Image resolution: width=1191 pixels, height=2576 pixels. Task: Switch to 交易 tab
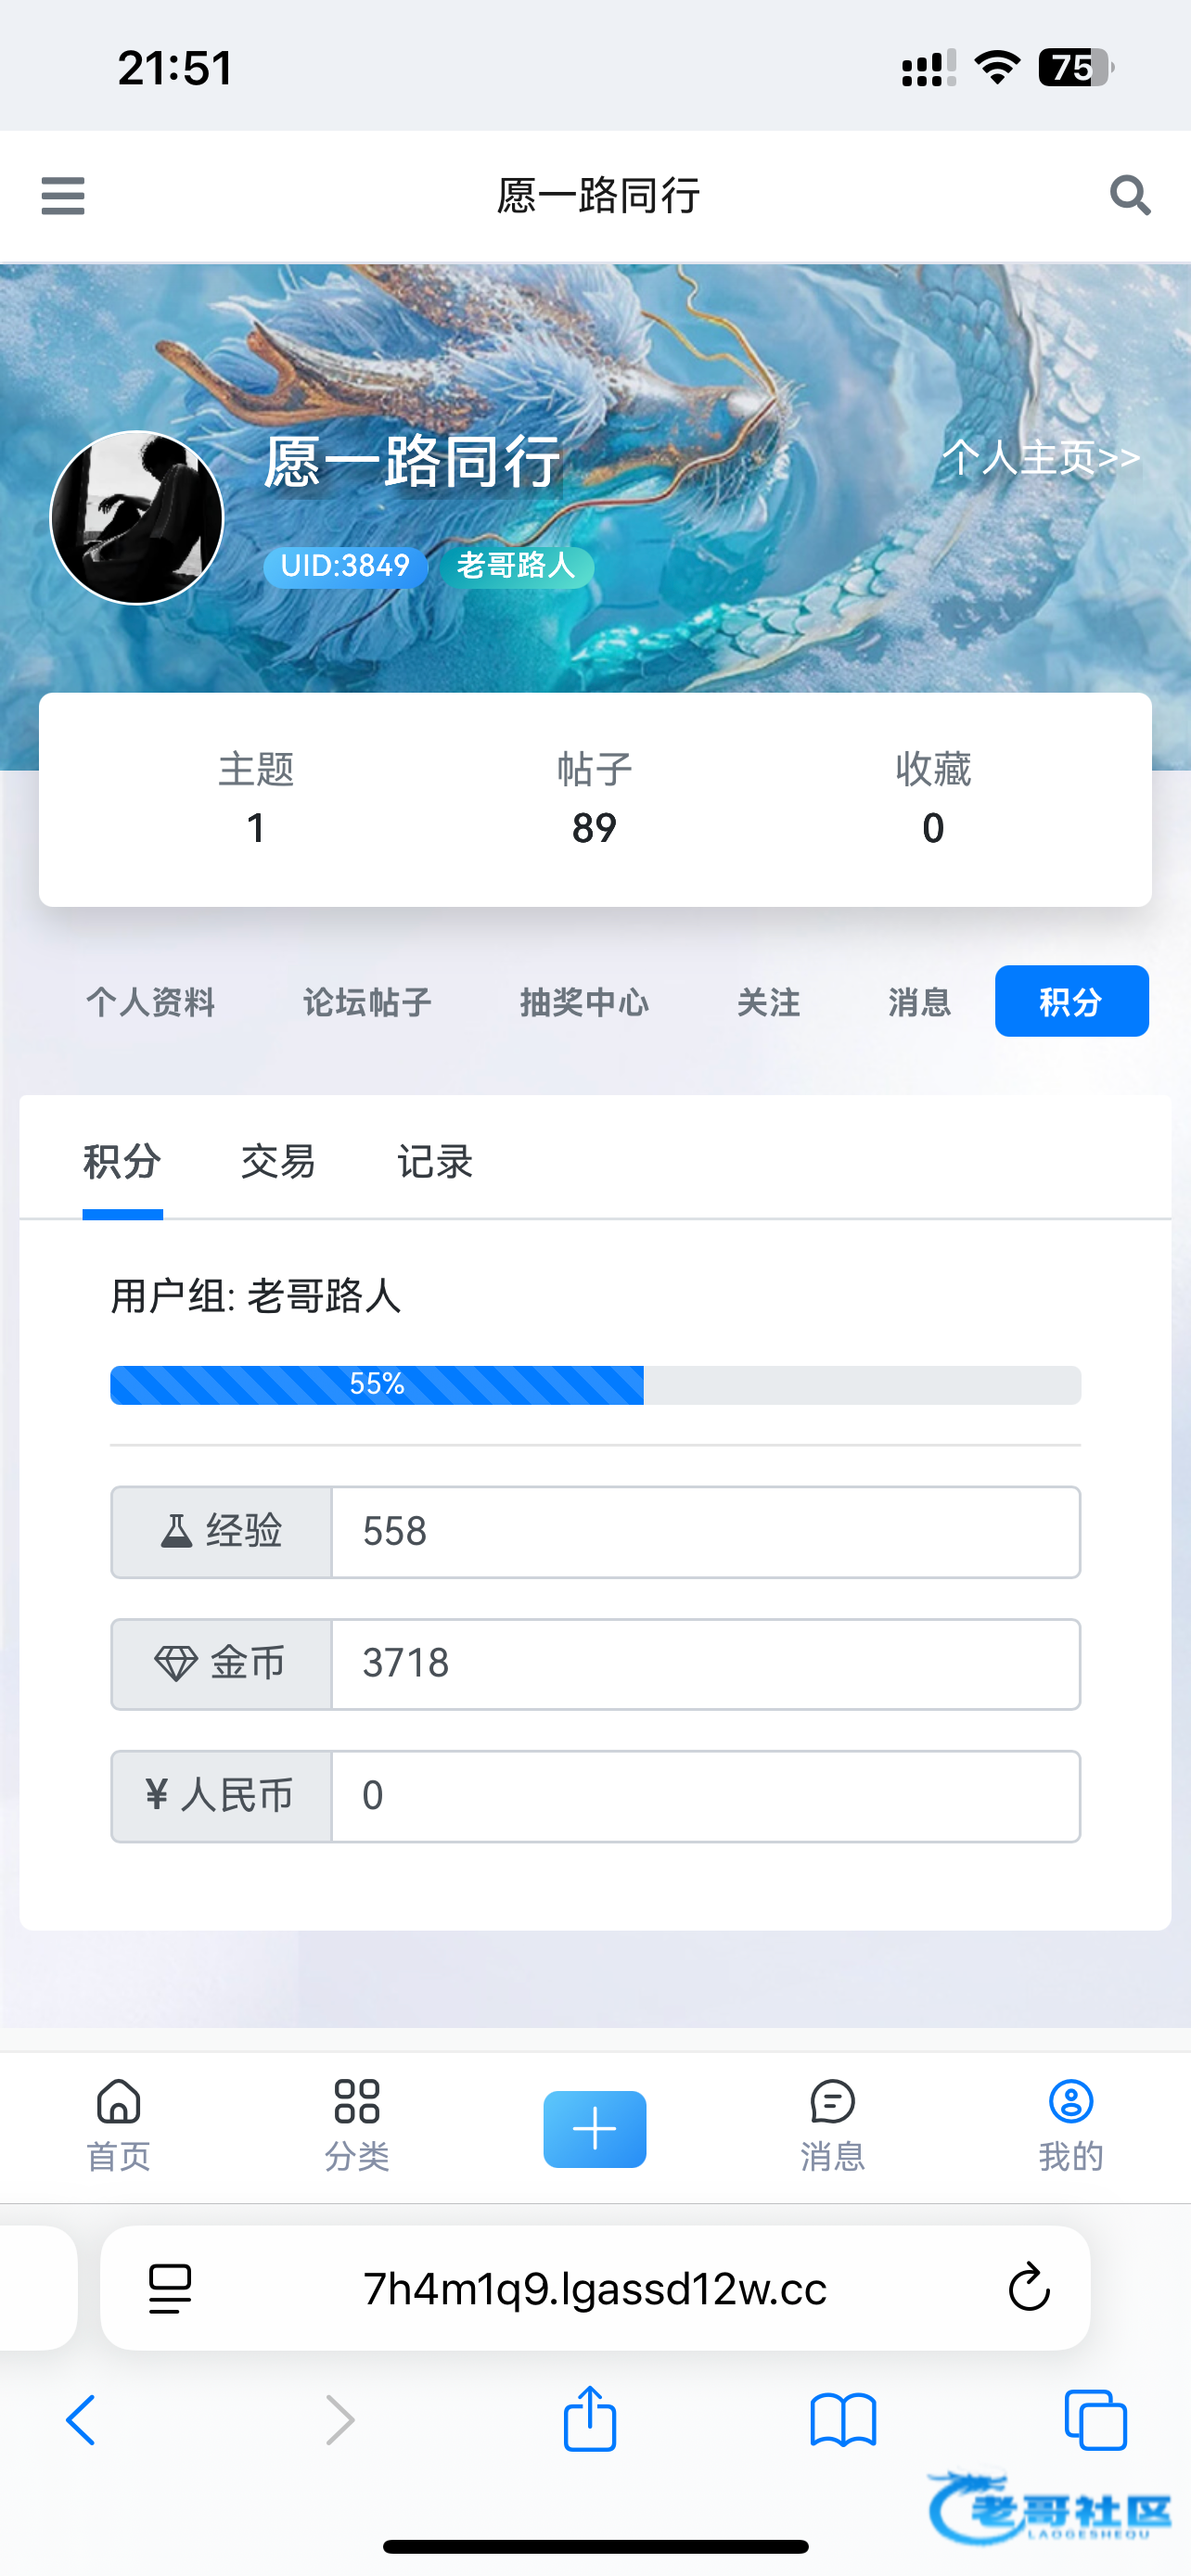point(278,1162)
